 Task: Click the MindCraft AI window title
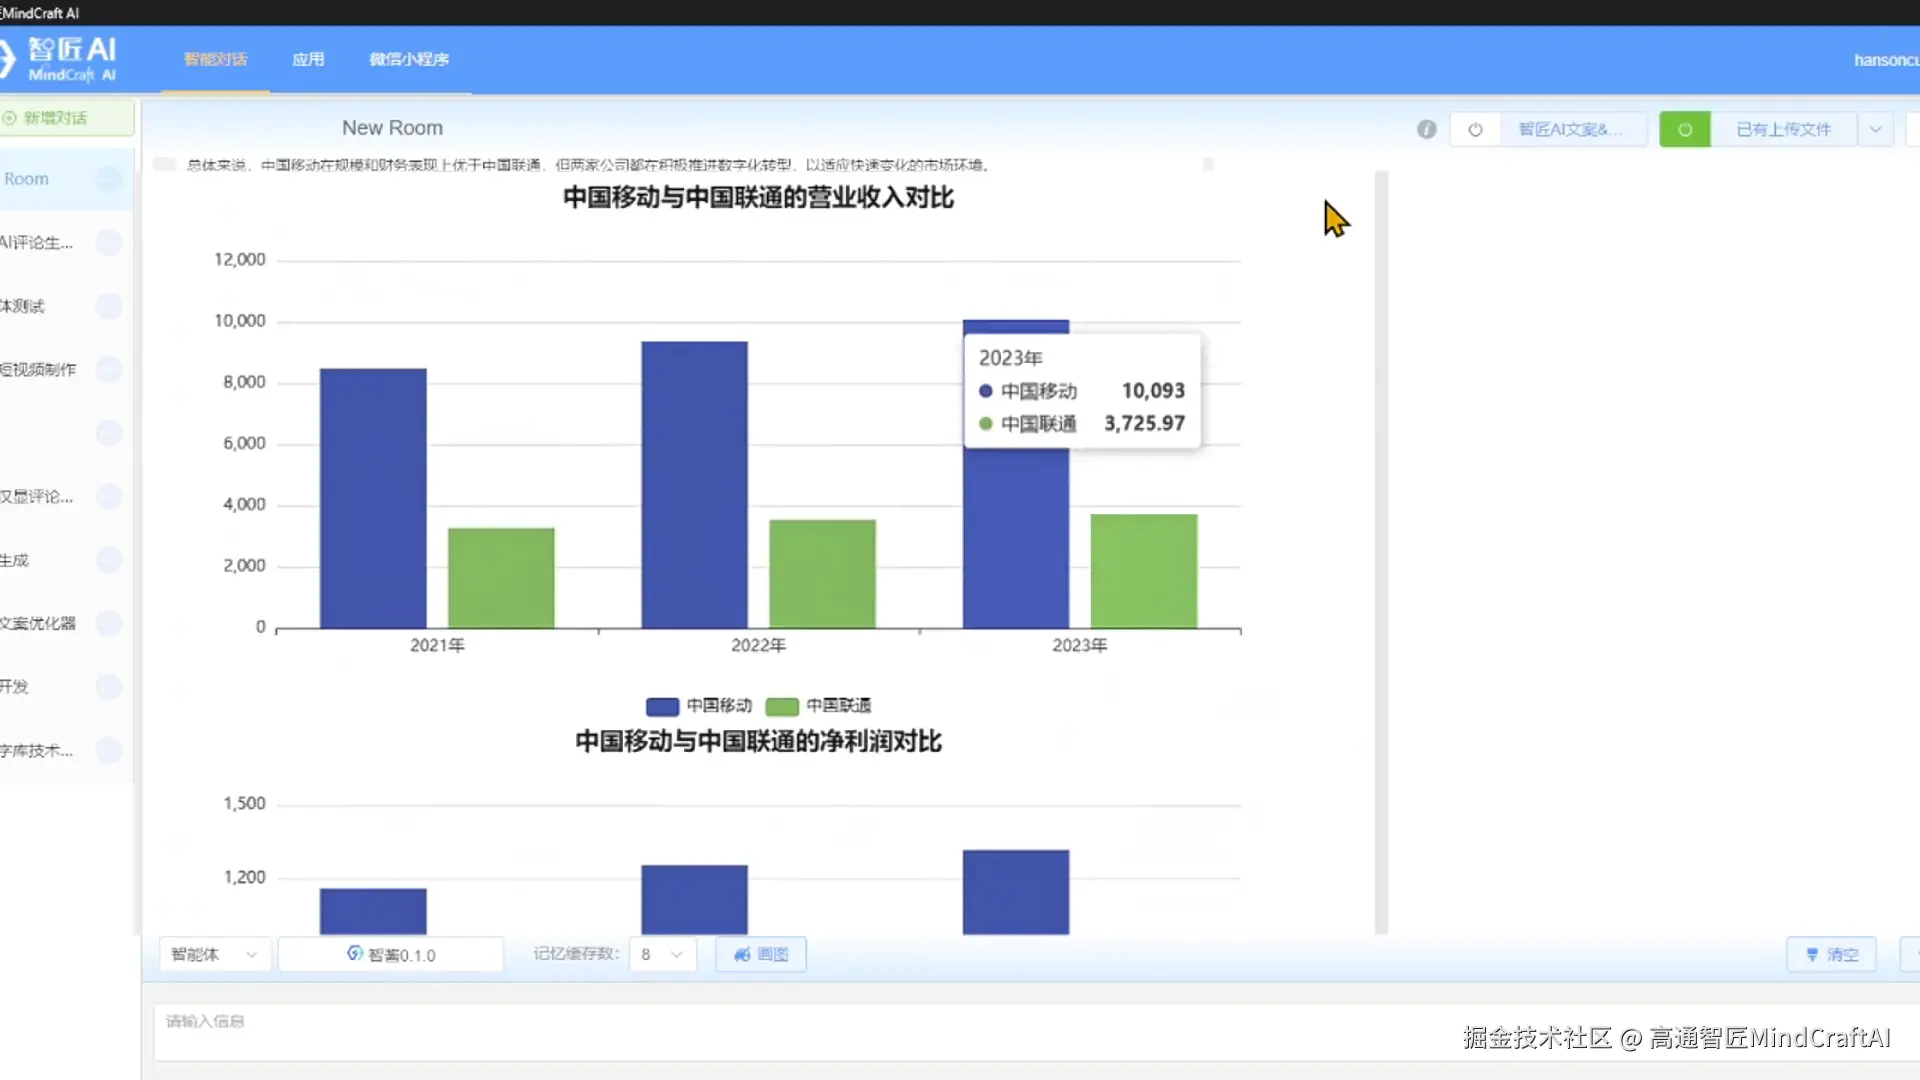click(40, 13)
